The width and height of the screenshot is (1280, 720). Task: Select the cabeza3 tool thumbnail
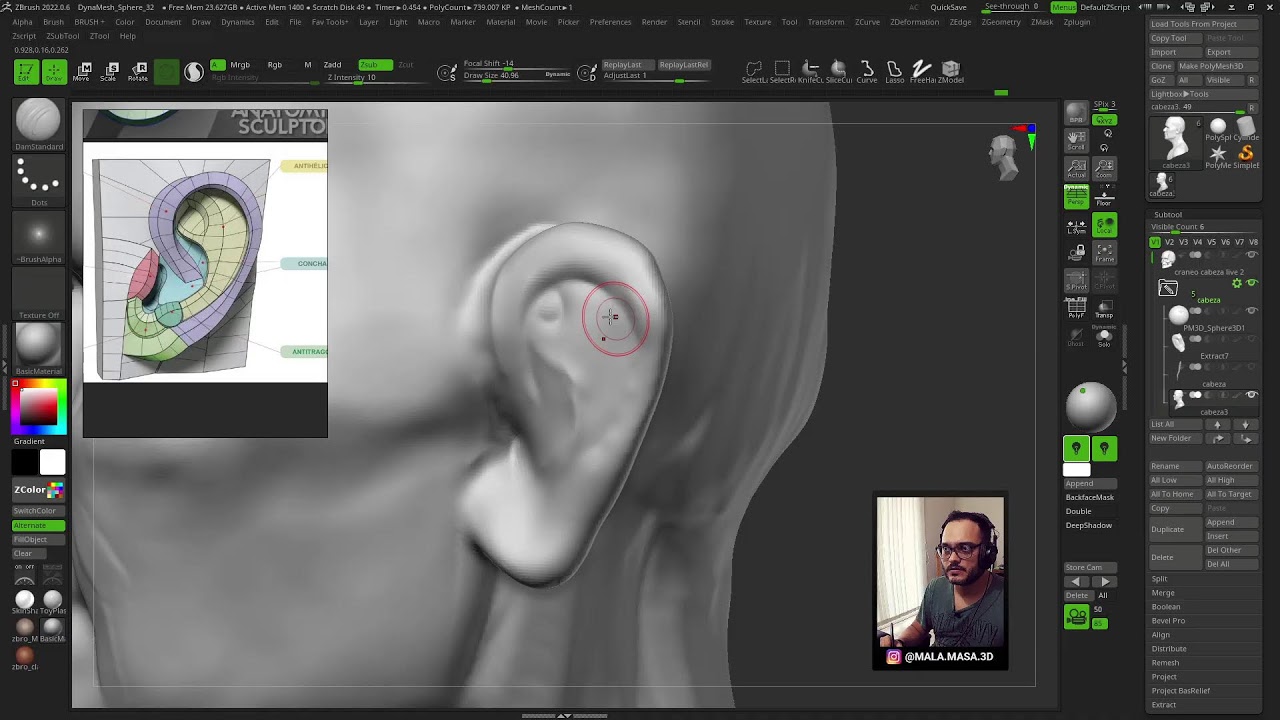pyautogui.click(x=1175, y=139)
